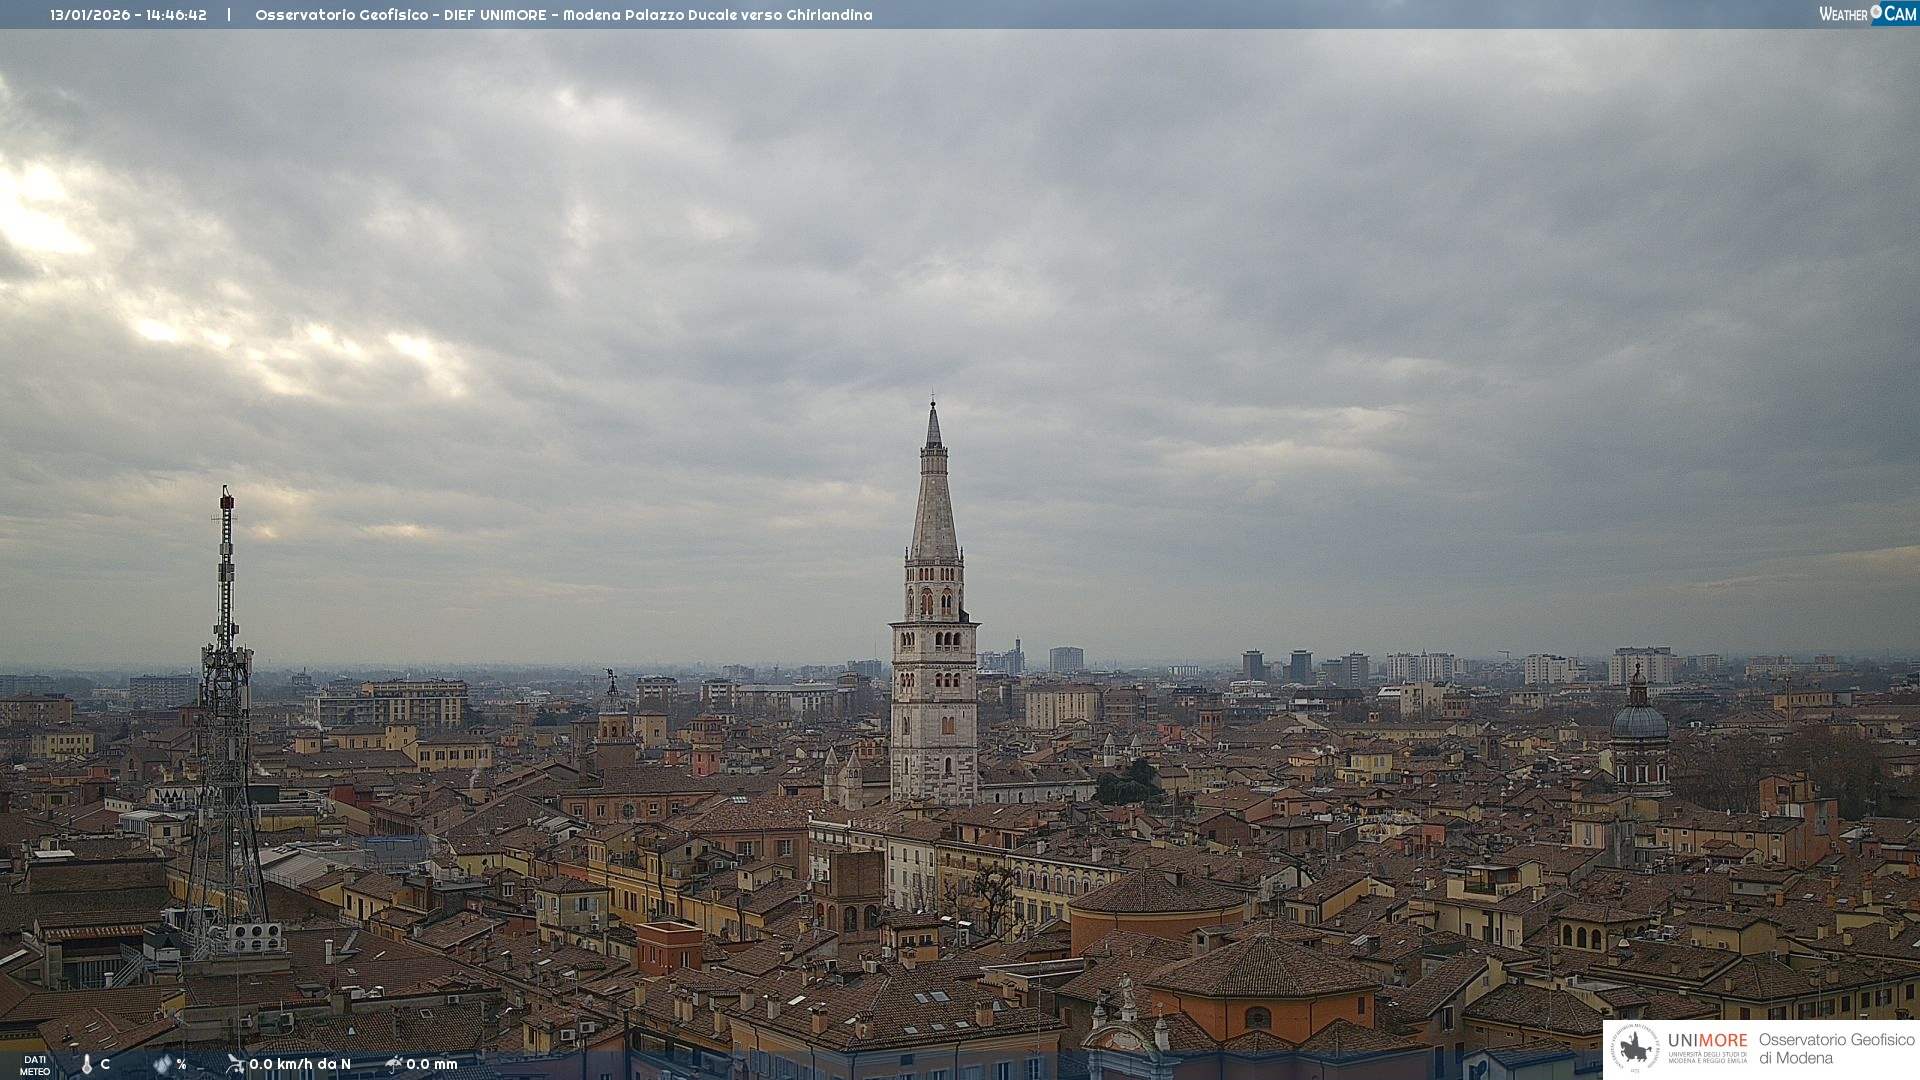Click the grey church dome on right

tap(1639, 720)
